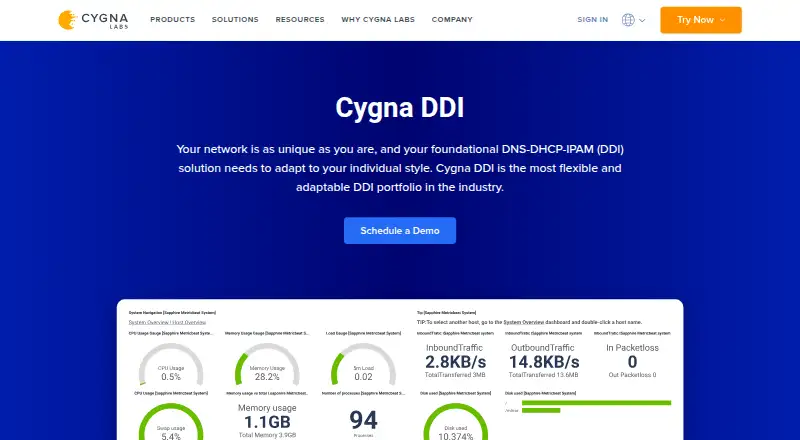Viewport: 800px width, 440px height.
Task: Click 'Out Packetloss 0' text
Action: tap(632, 375)
